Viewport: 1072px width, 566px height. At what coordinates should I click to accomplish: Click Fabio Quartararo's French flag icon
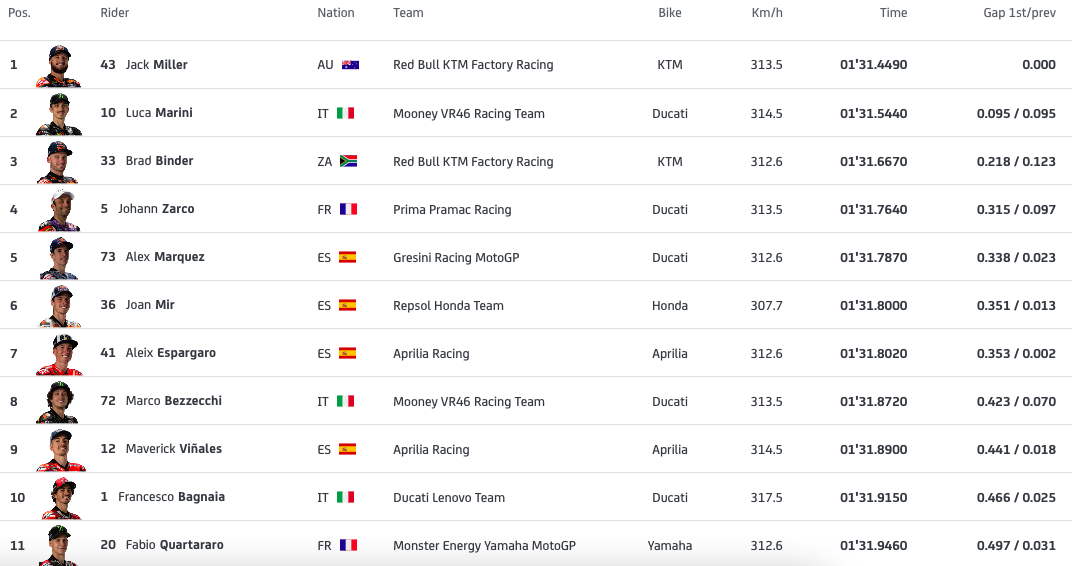click(x=348, y=545)
